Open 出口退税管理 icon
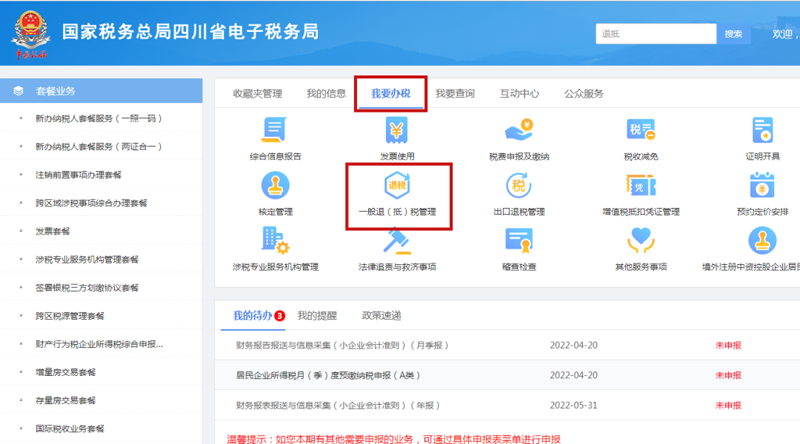 coord(518,188)
